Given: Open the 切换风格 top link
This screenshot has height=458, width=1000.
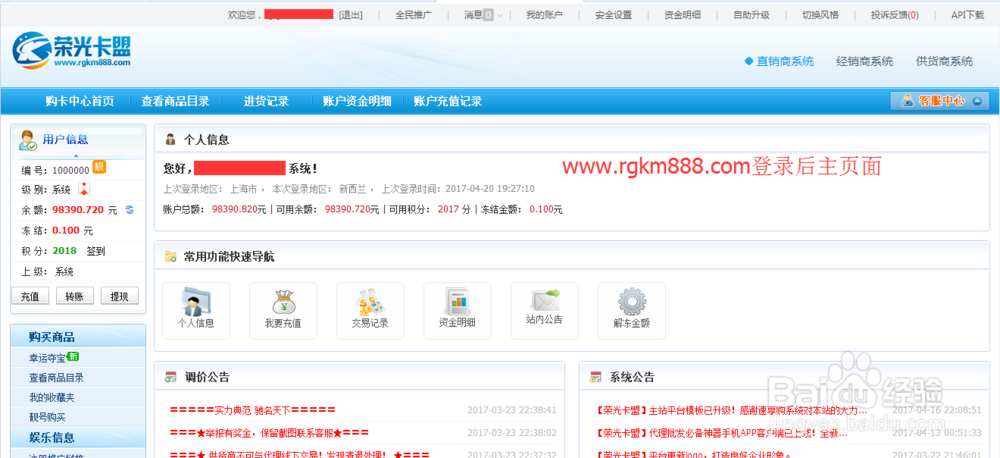Looking at the screenshot, I should tap(820, 15).
